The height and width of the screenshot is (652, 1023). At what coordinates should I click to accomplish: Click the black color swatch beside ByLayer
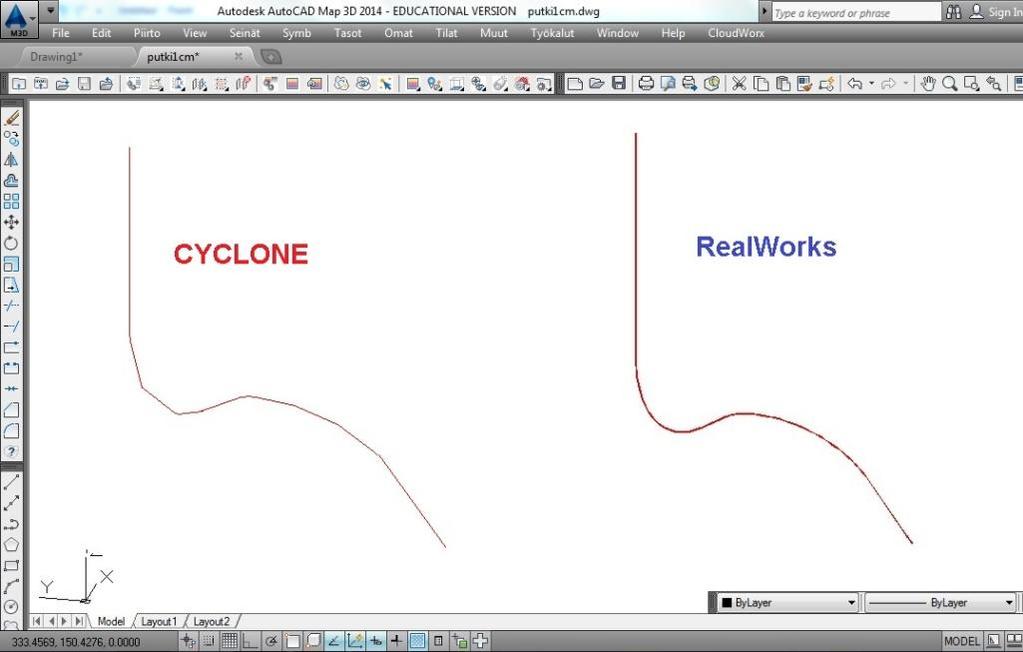pyautogui.click(x=726, y=602)
